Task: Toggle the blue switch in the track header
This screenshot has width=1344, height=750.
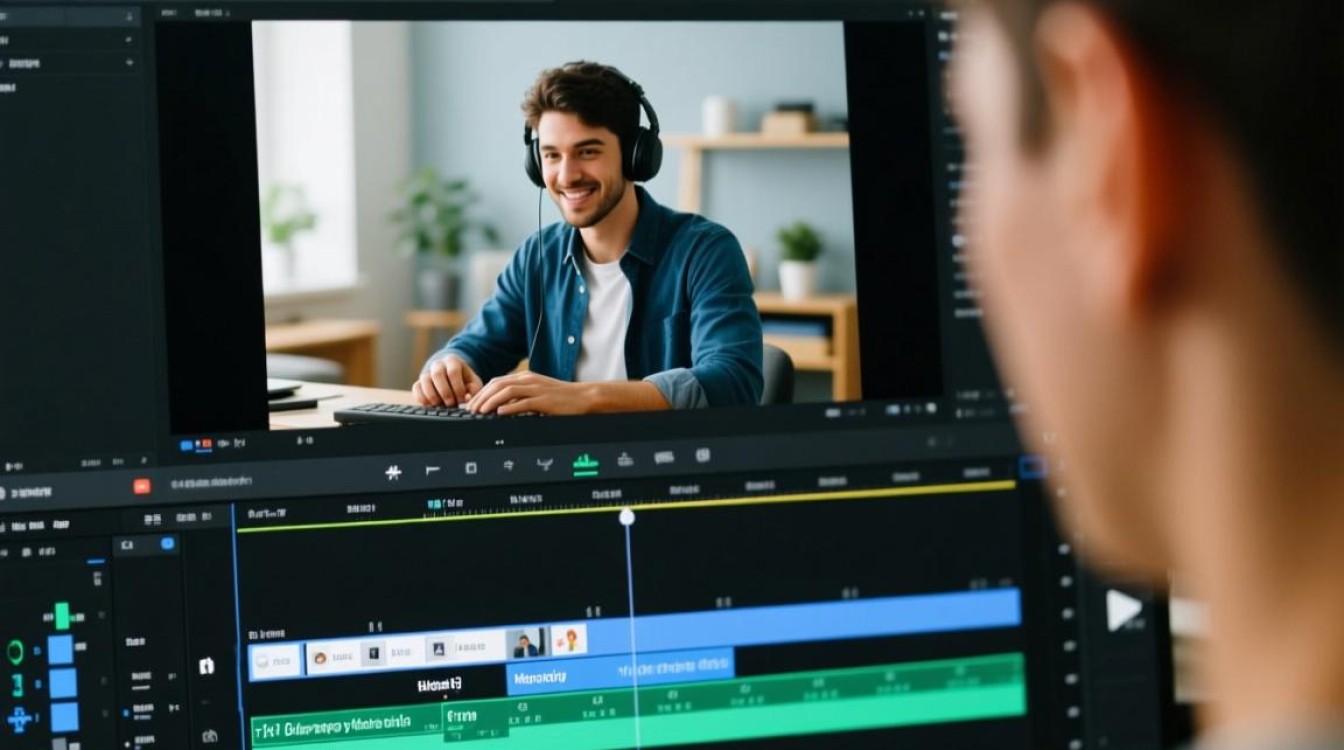Action: (167, 543)
